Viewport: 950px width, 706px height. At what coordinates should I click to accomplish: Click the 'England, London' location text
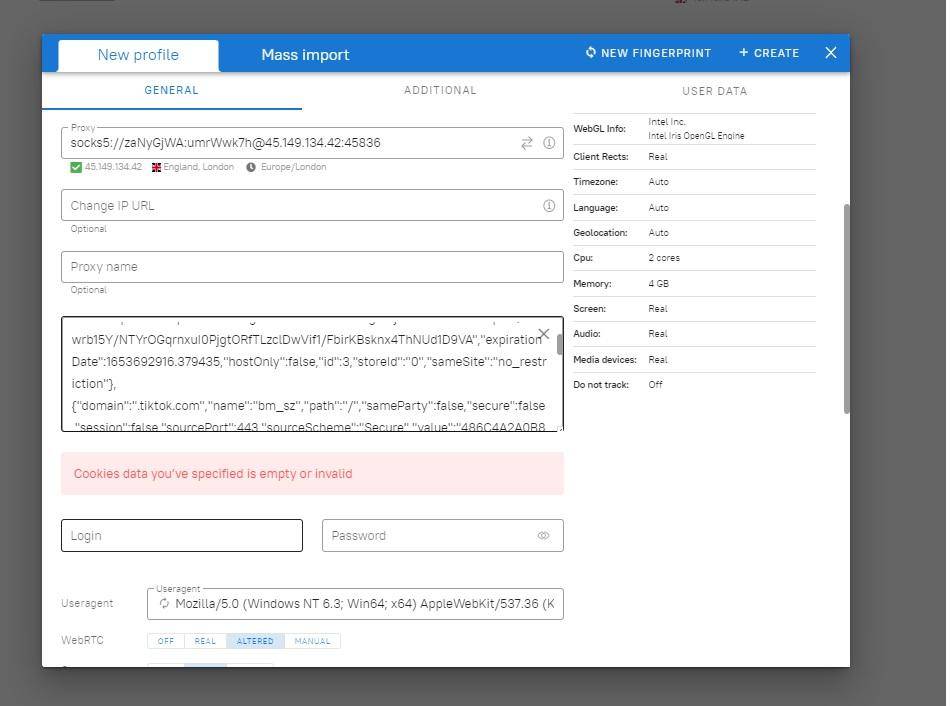tap(198, 167)
